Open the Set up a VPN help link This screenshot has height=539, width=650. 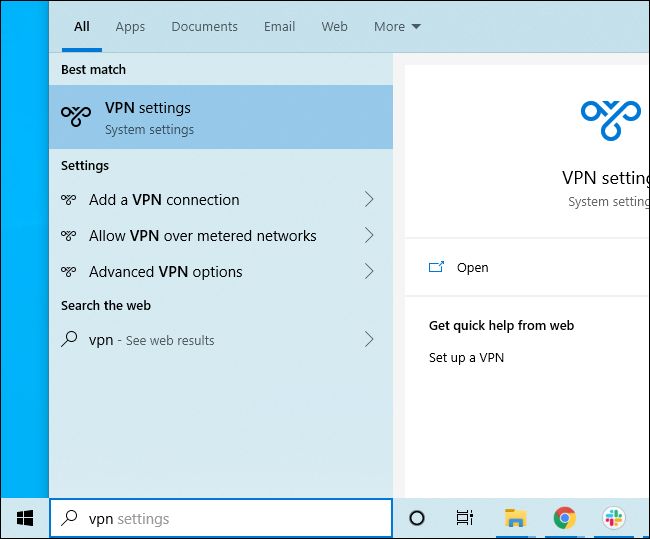coord(466,358)
